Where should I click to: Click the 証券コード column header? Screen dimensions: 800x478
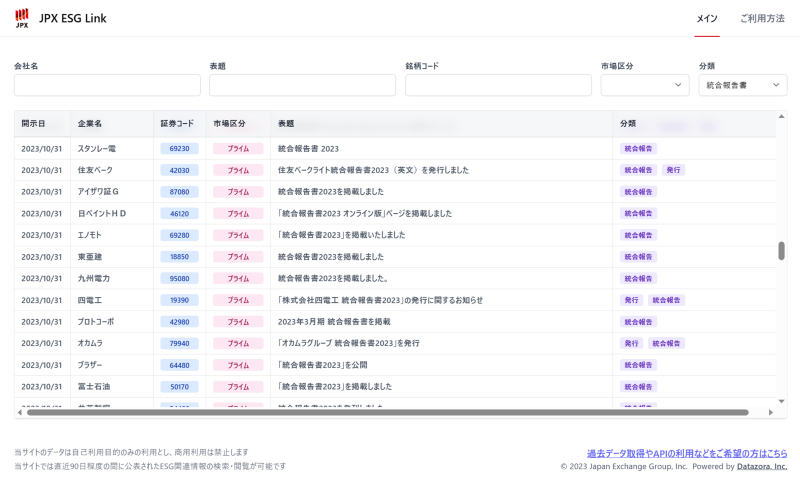[177, 124]
